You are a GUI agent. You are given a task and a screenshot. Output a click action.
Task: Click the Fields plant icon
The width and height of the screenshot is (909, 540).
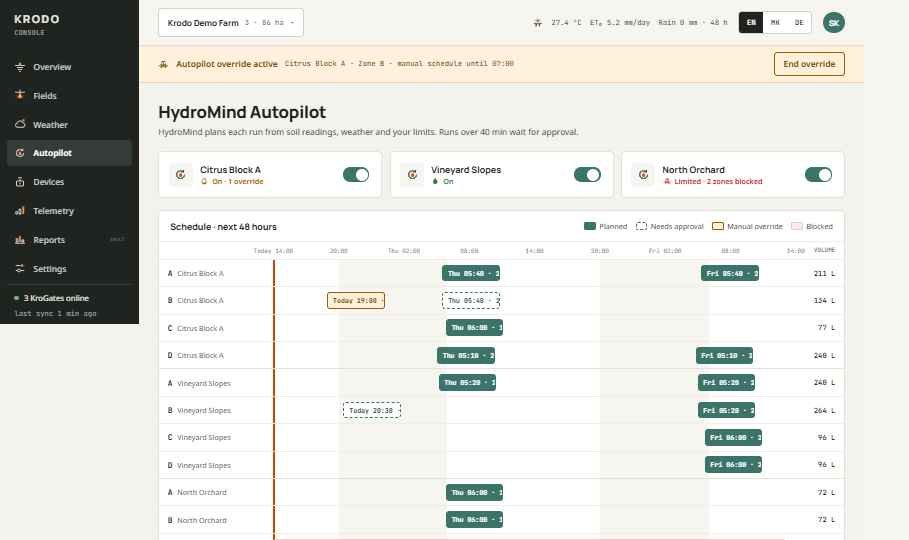click(x=20, y=95)
